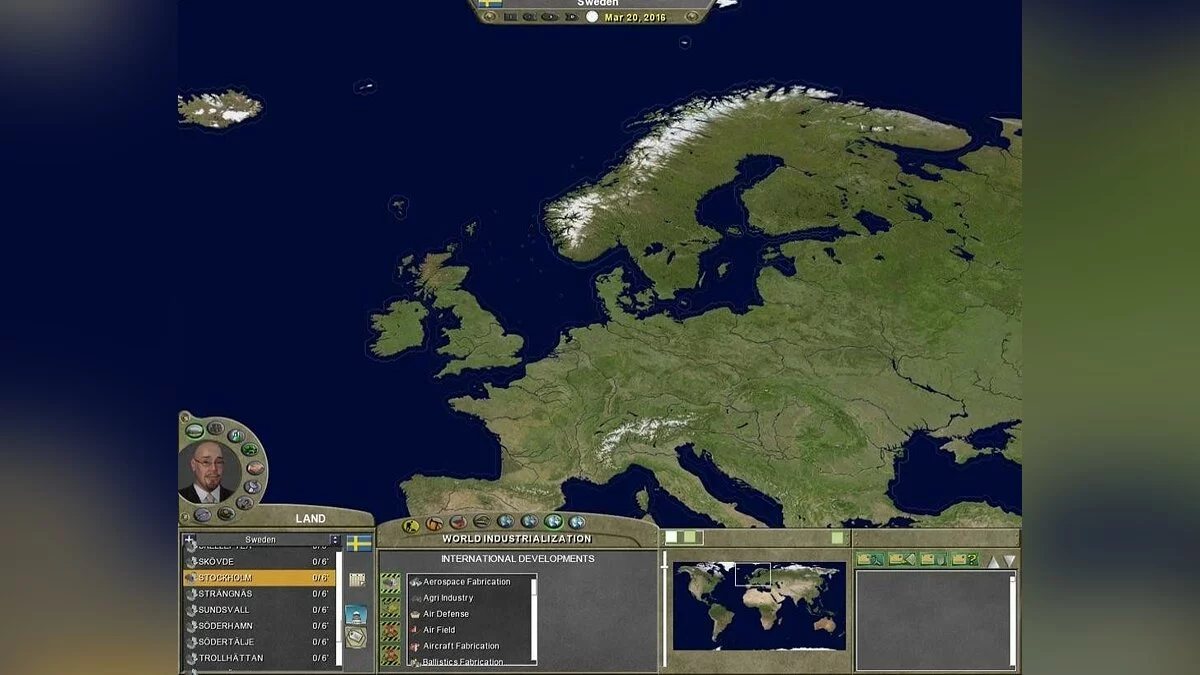The width and height of the screenshot is (1200, 675).
Task: Set fastest game speed arrow in top bar
Action: pos(571,17)
